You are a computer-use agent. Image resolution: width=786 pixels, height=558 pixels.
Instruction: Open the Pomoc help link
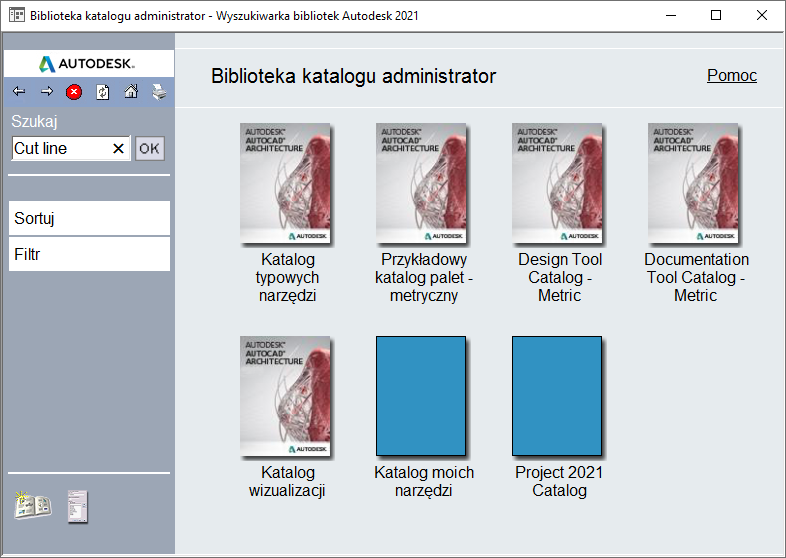coord(732,75)
